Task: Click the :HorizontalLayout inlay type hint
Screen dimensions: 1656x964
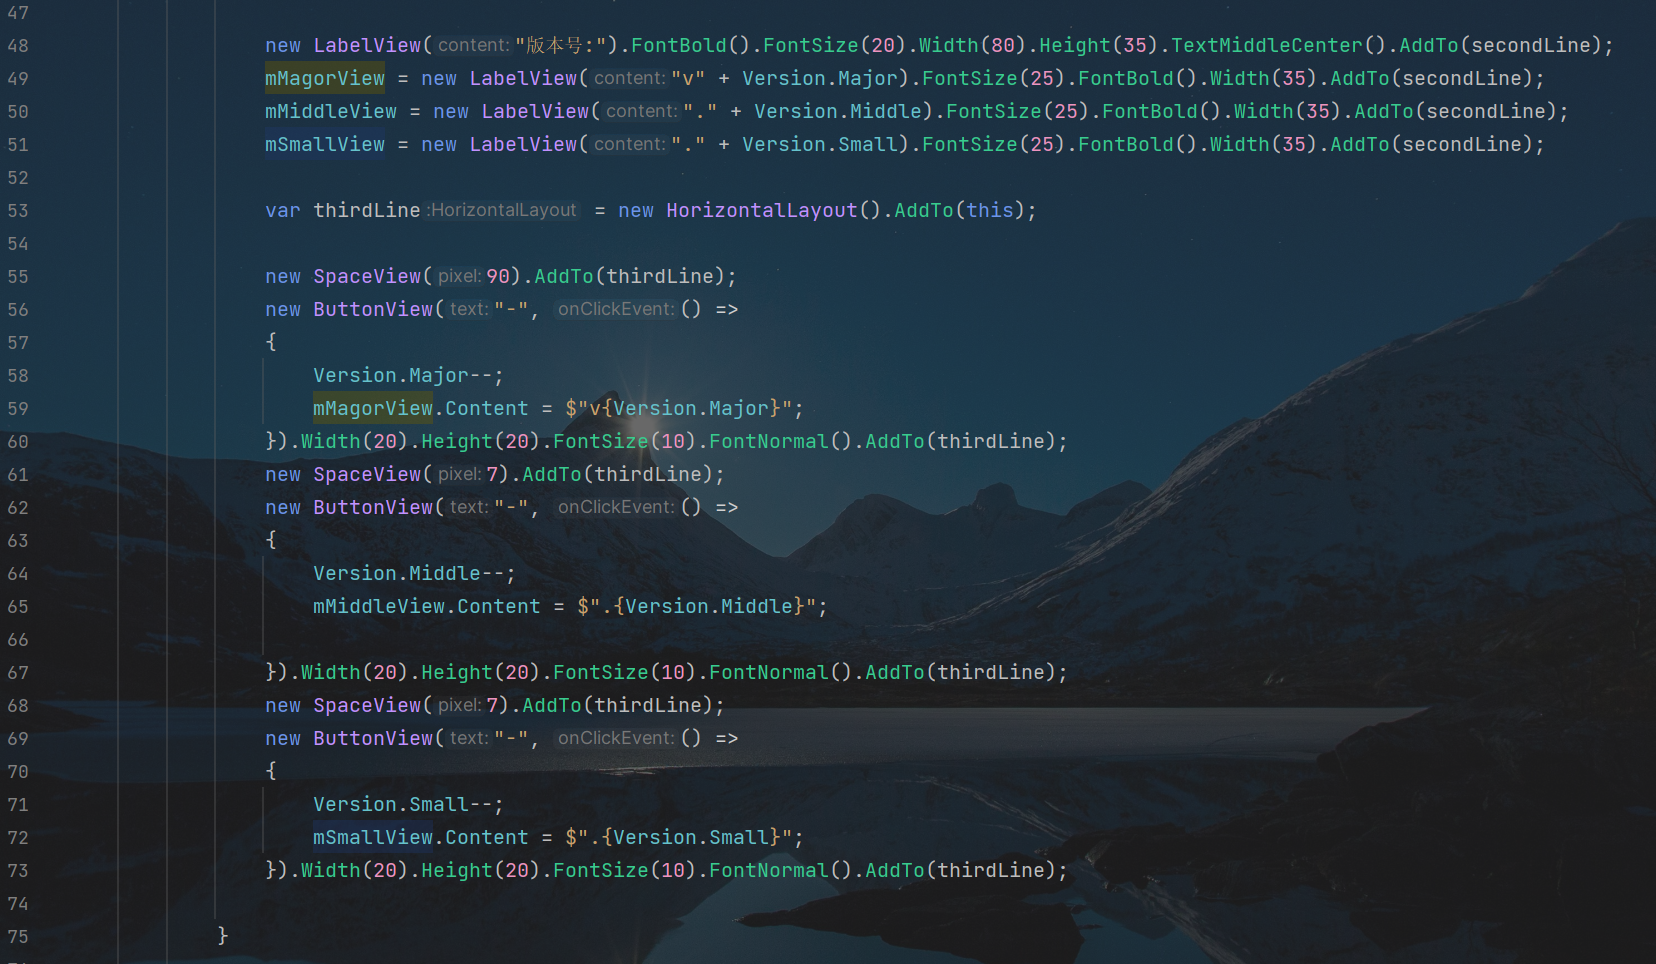Action: (x=502, y=210)
